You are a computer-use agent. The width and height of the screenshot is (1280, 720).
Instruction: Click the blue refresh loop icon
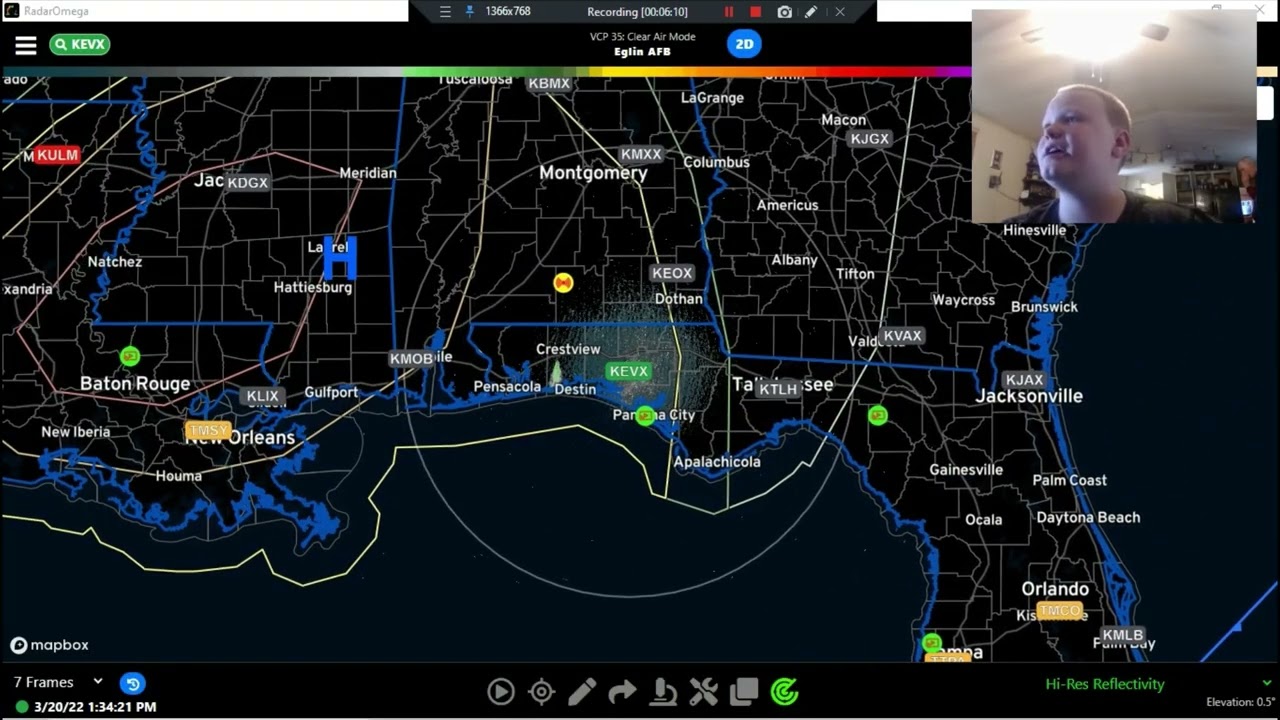[132, 684]
